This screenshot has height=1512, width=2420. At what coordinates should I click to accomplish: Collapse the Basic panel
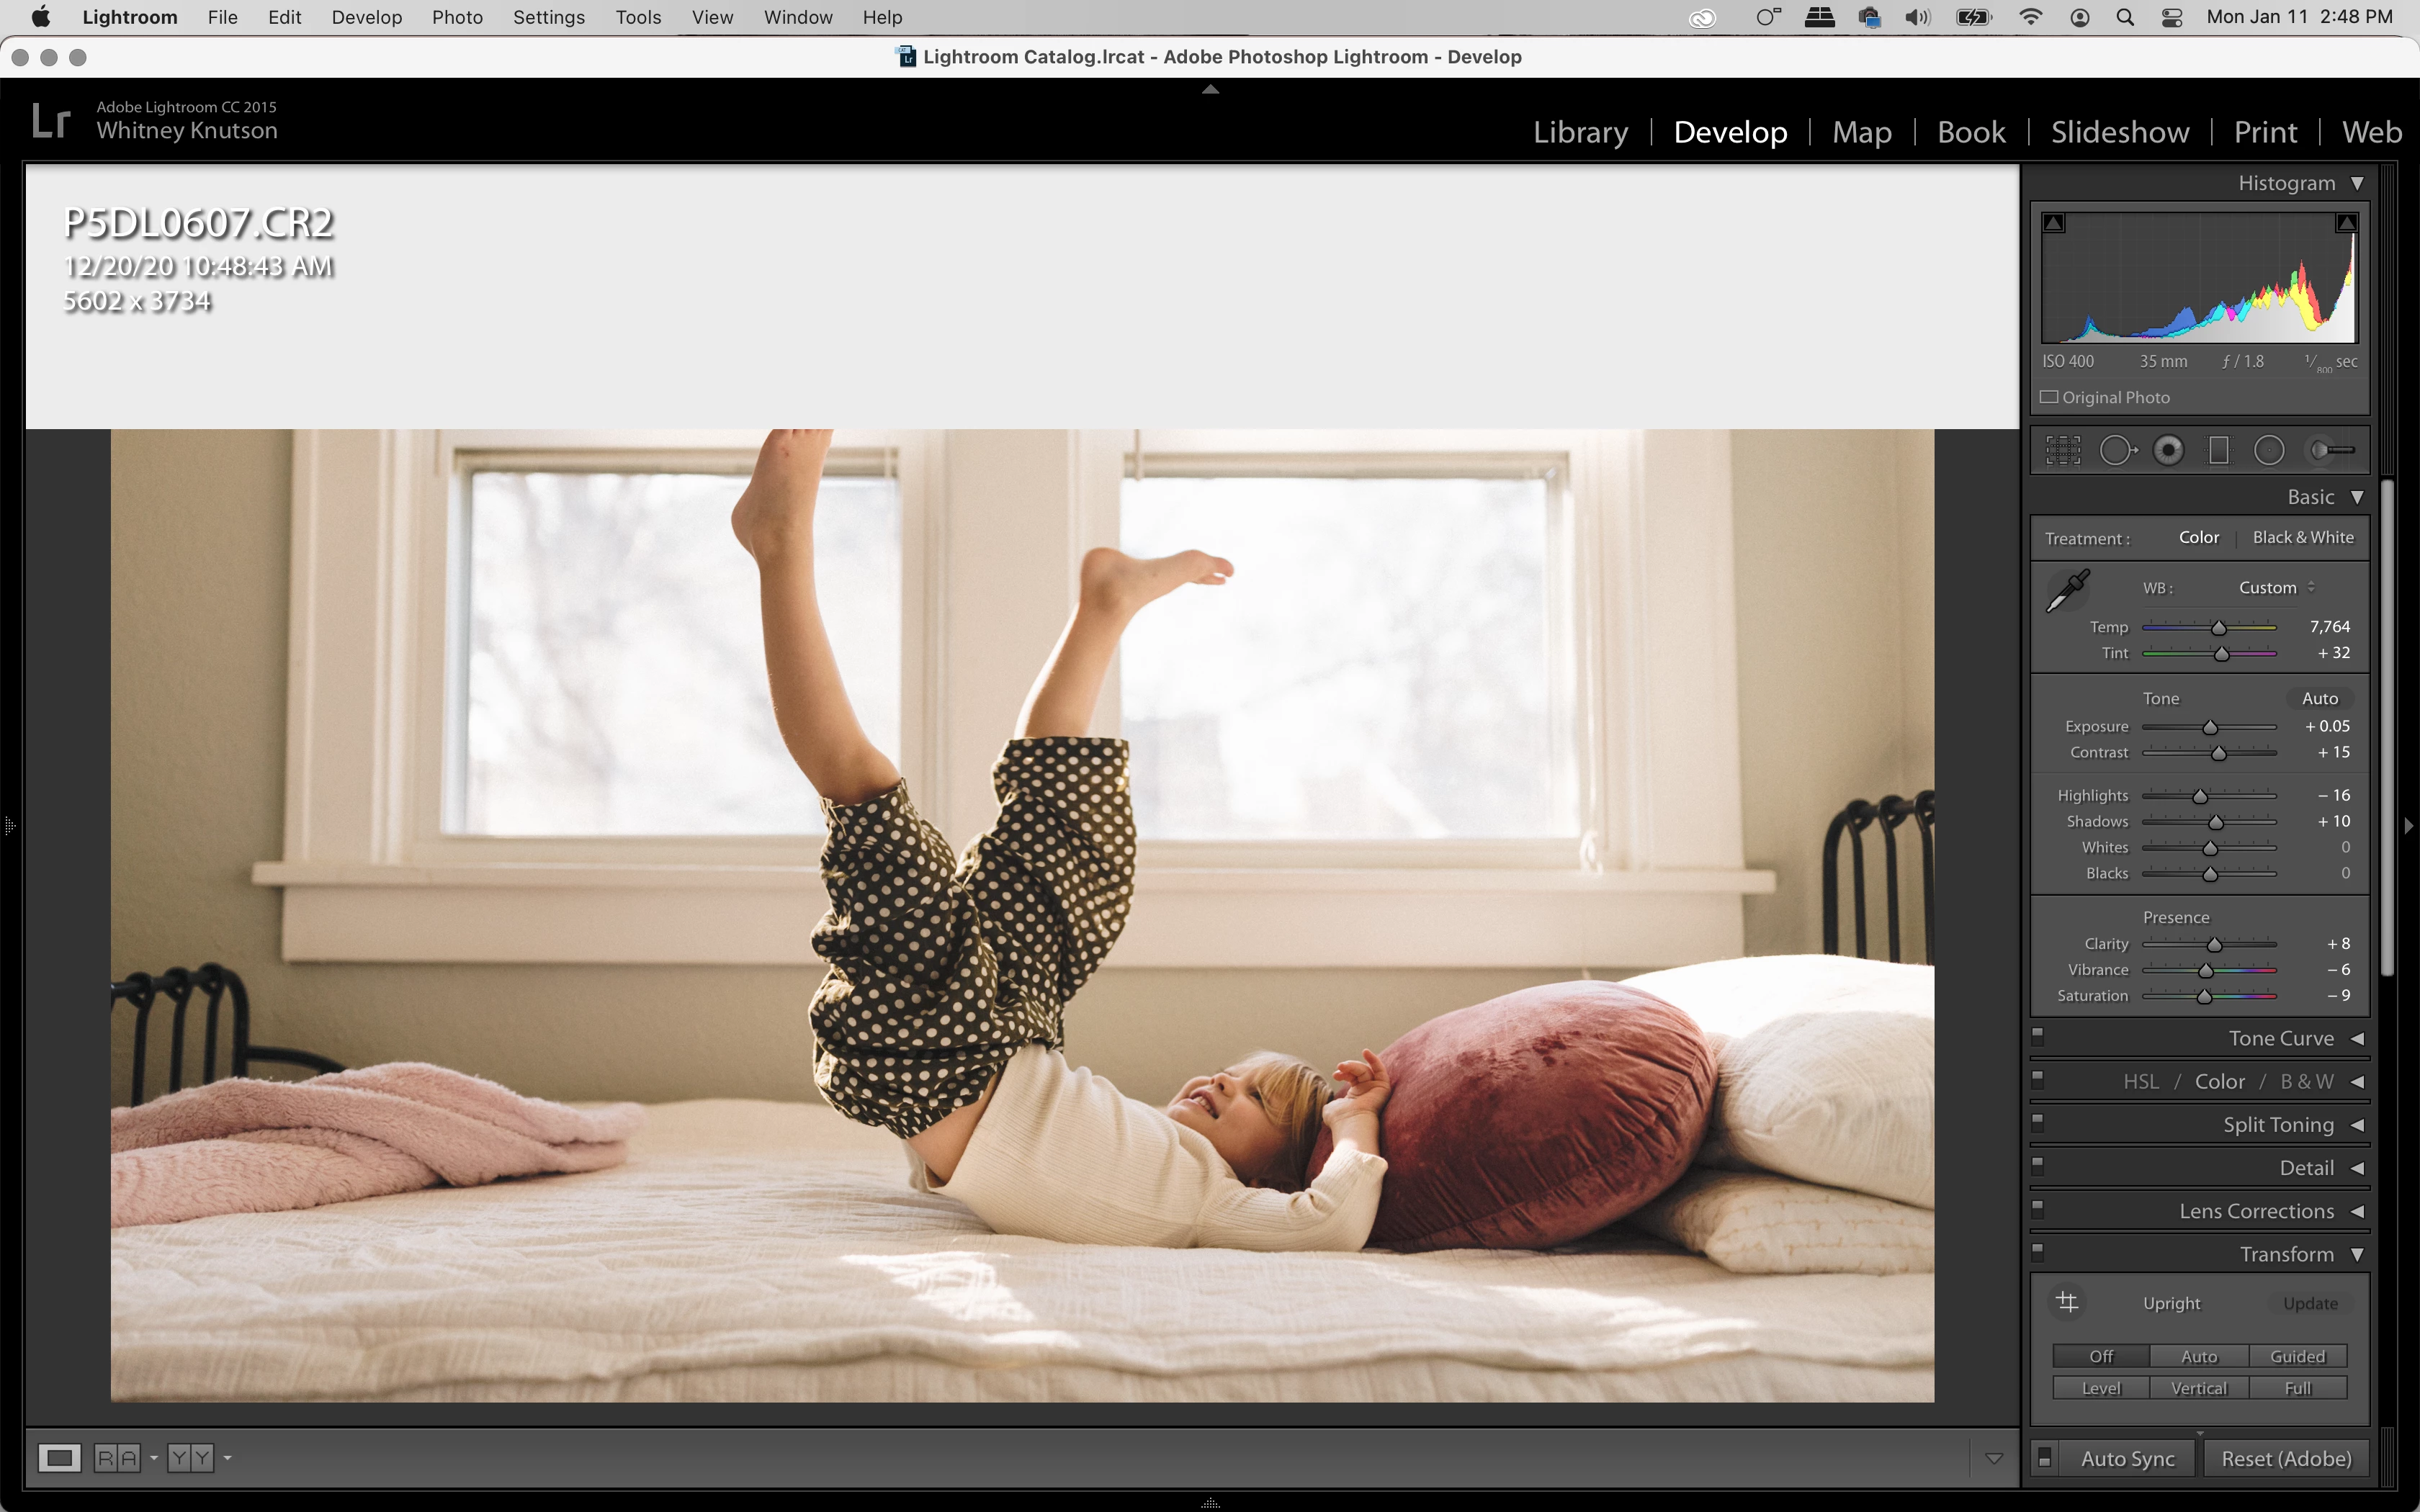point(2357,497)
